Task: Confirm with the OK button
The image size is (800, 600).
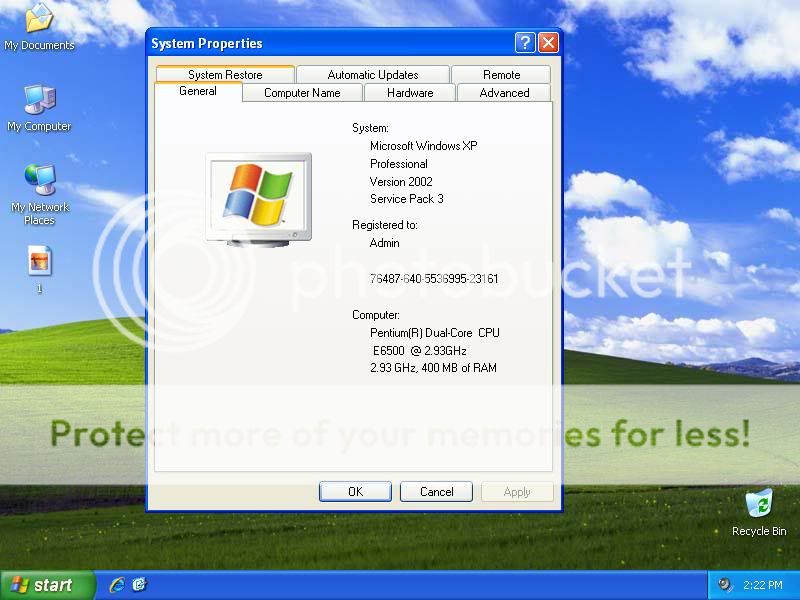Action: (x=355, y=491)
